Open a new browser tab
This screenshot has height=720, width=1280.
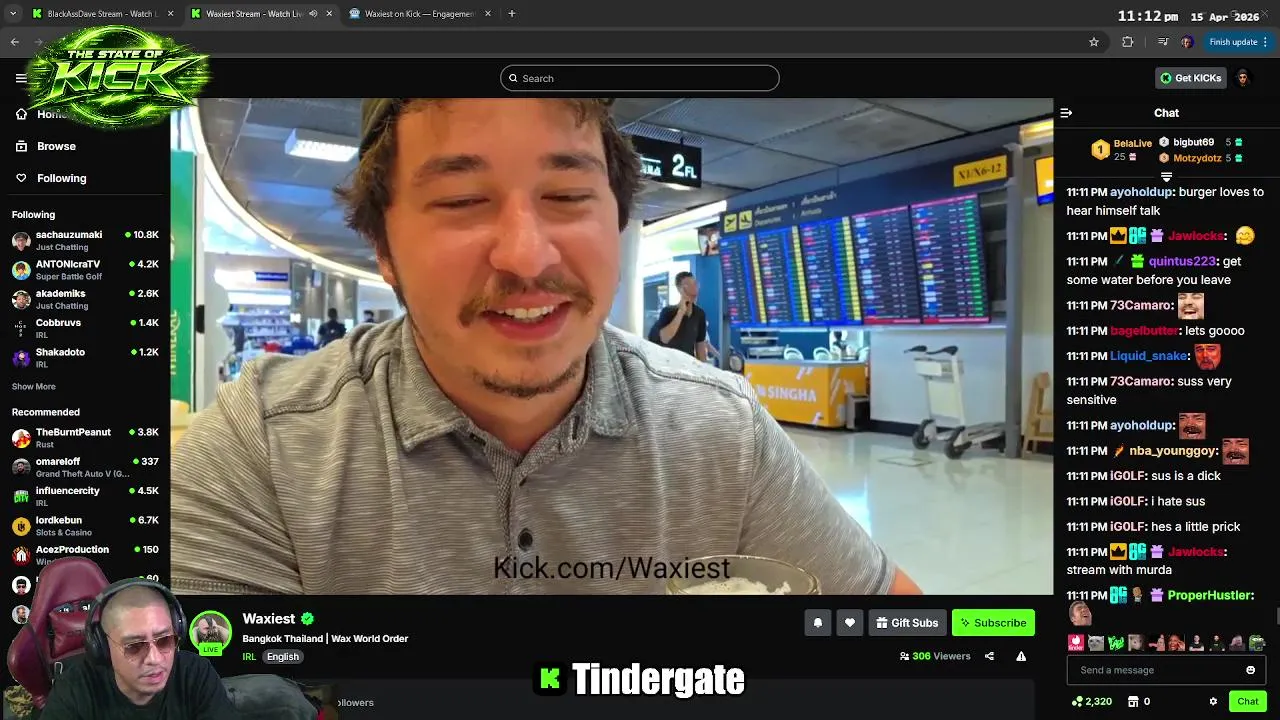point(511,14)
